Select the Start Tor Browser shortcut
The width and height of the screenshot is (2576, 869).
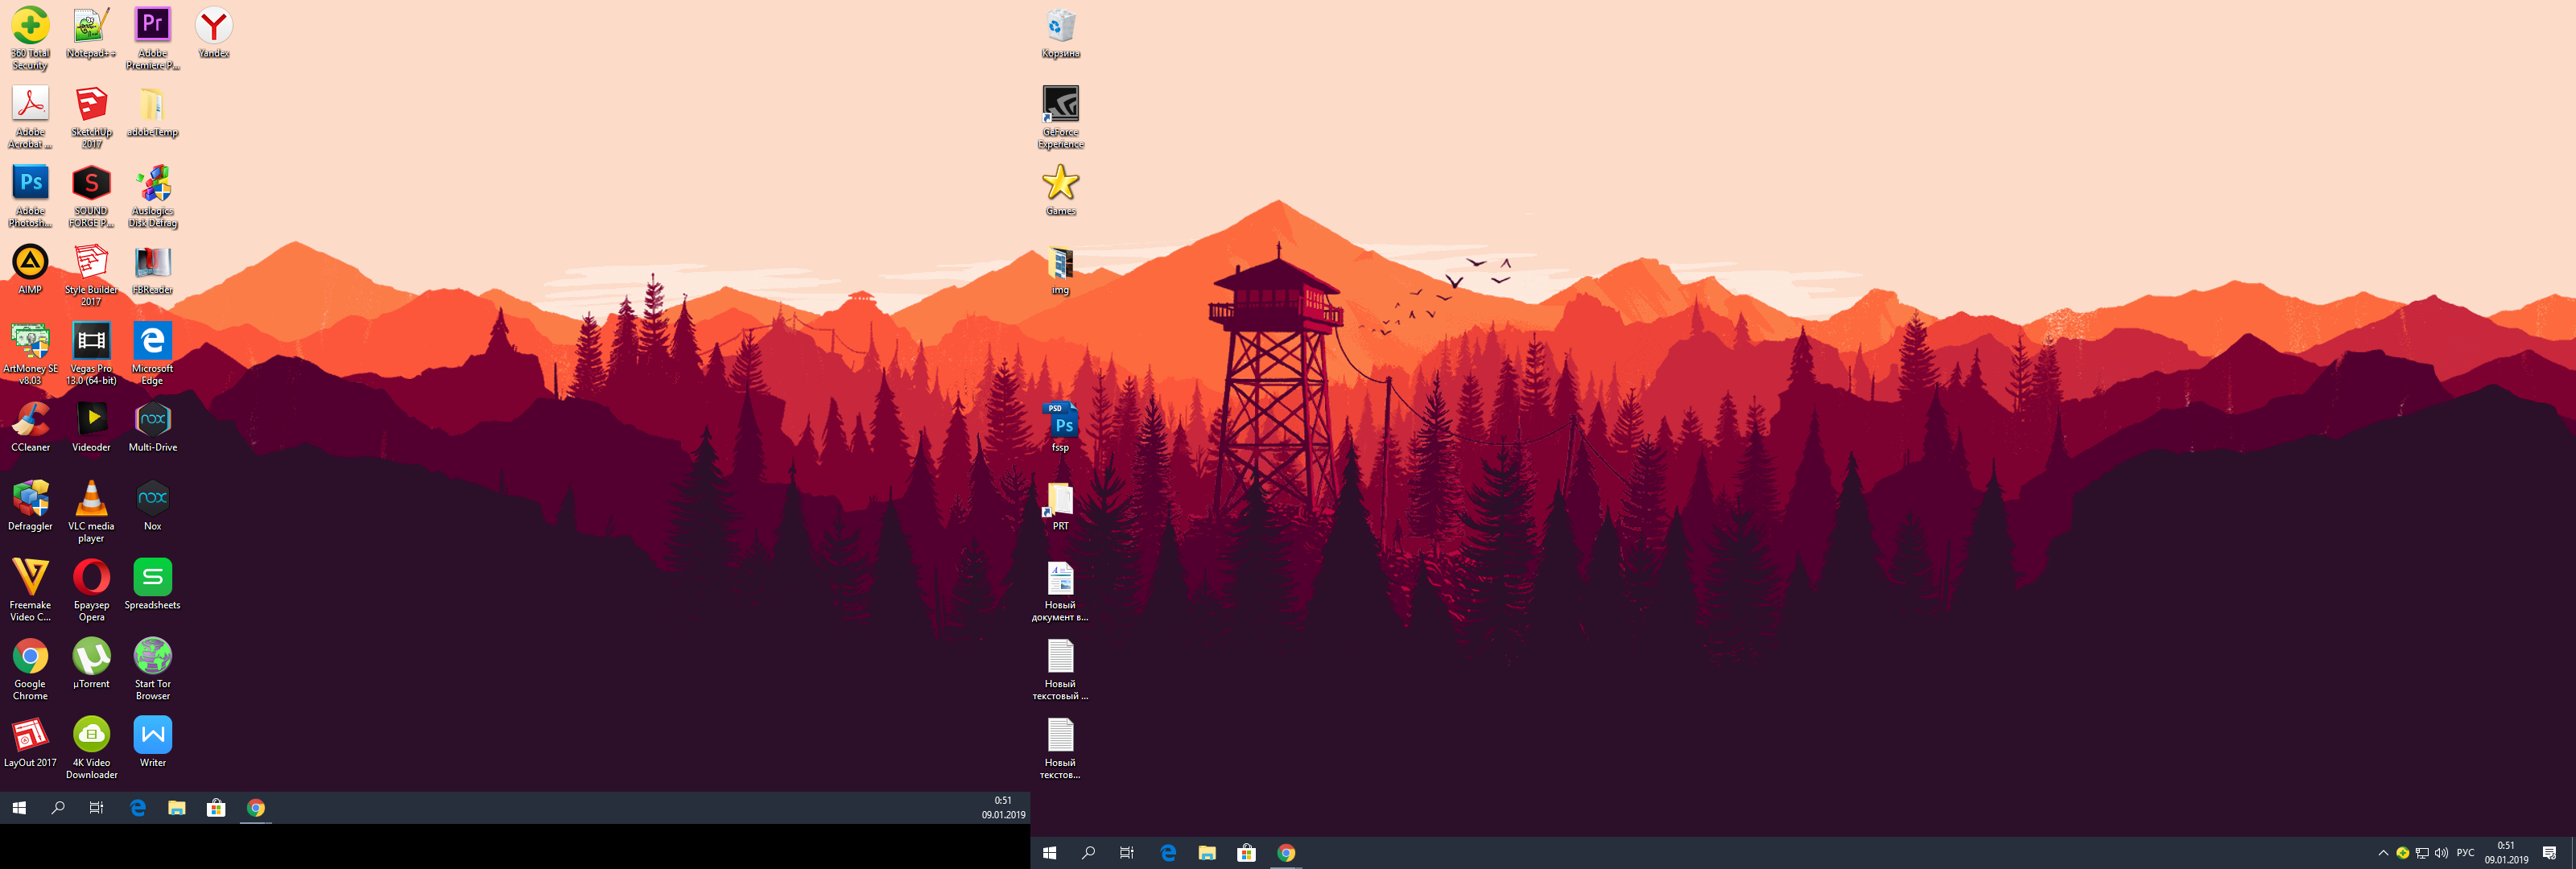(152, 670)
